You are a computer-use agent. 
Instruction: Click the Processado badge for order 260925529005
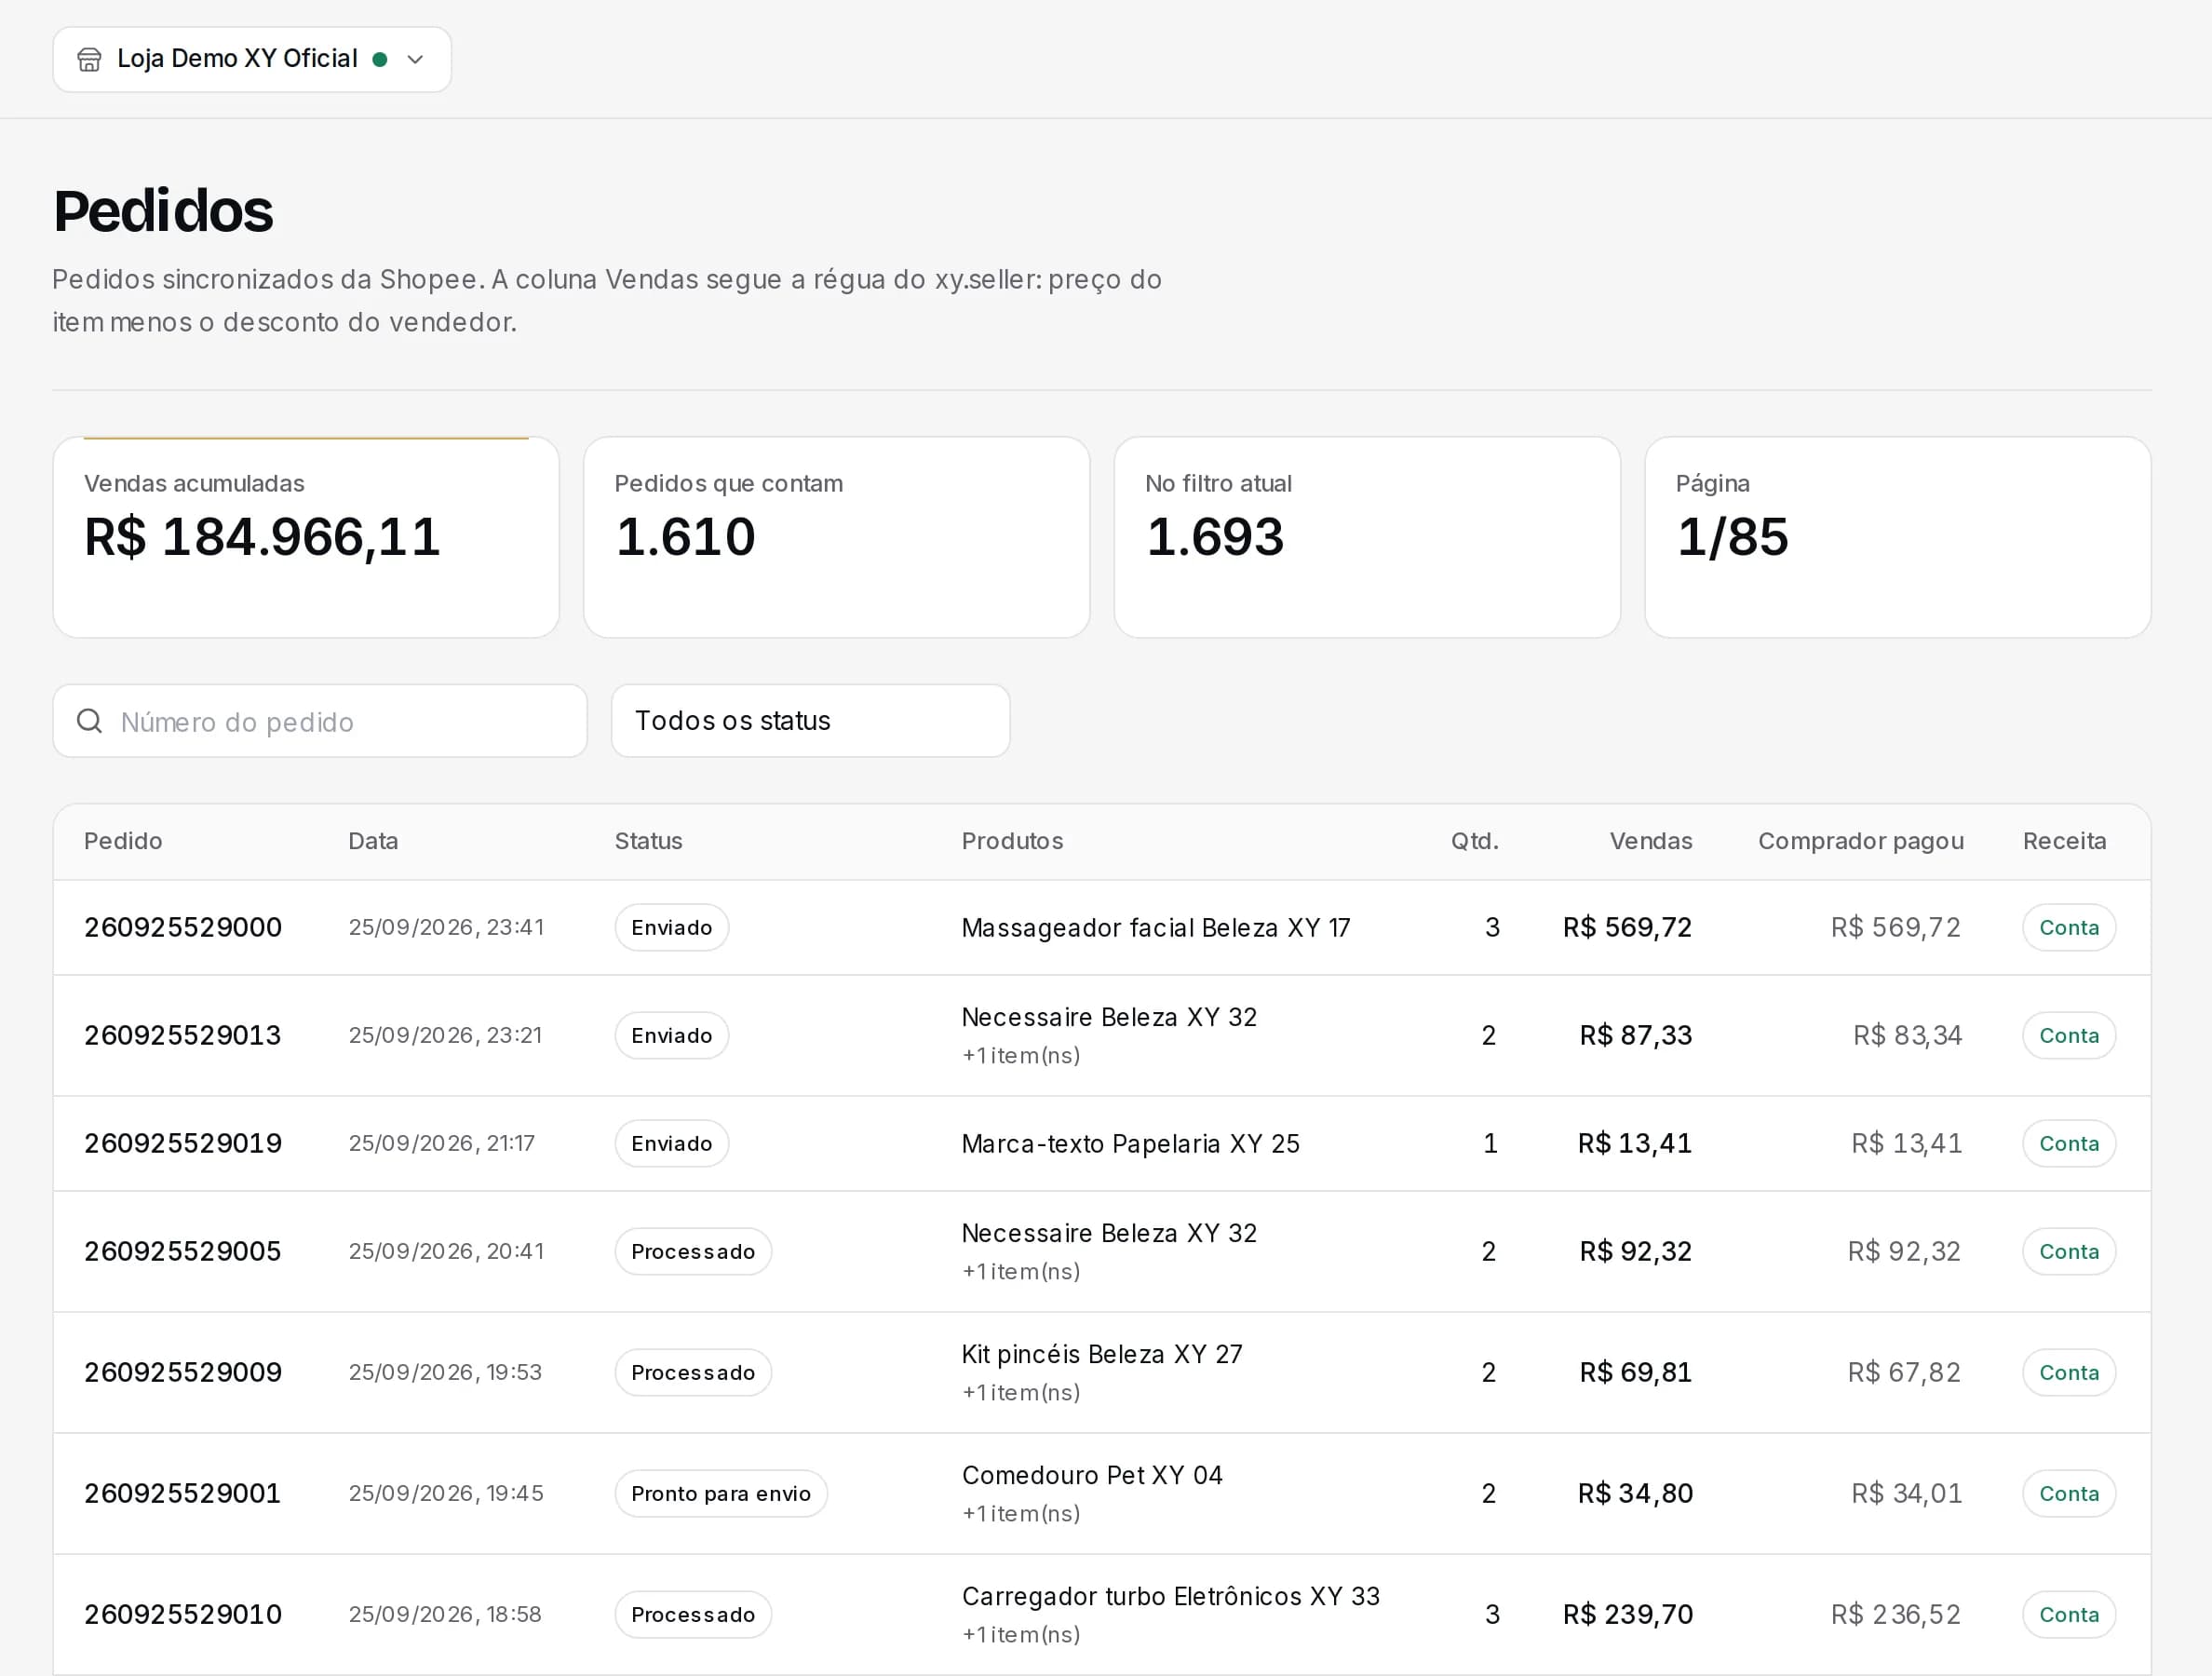coord(693,1252)
